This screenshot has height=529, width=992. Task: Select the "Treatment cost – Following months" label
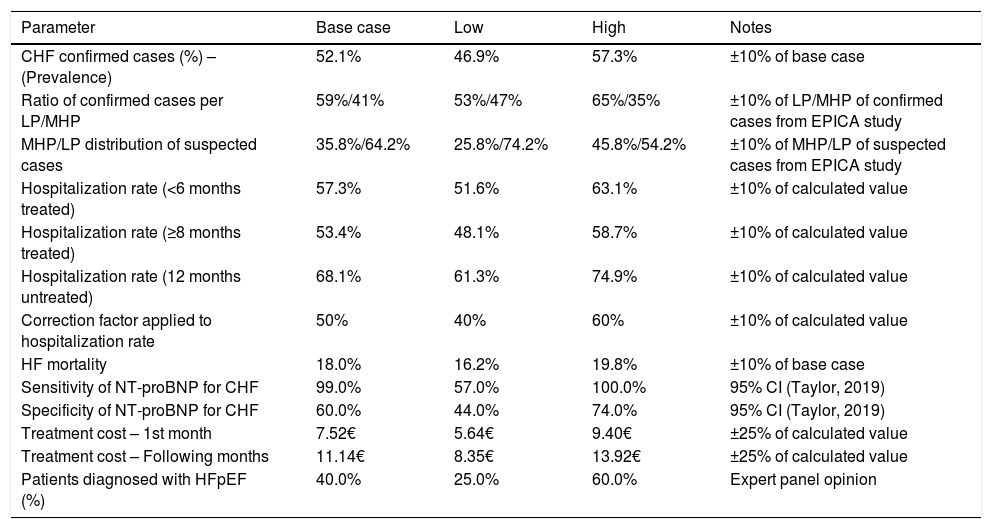pos(145,457)
